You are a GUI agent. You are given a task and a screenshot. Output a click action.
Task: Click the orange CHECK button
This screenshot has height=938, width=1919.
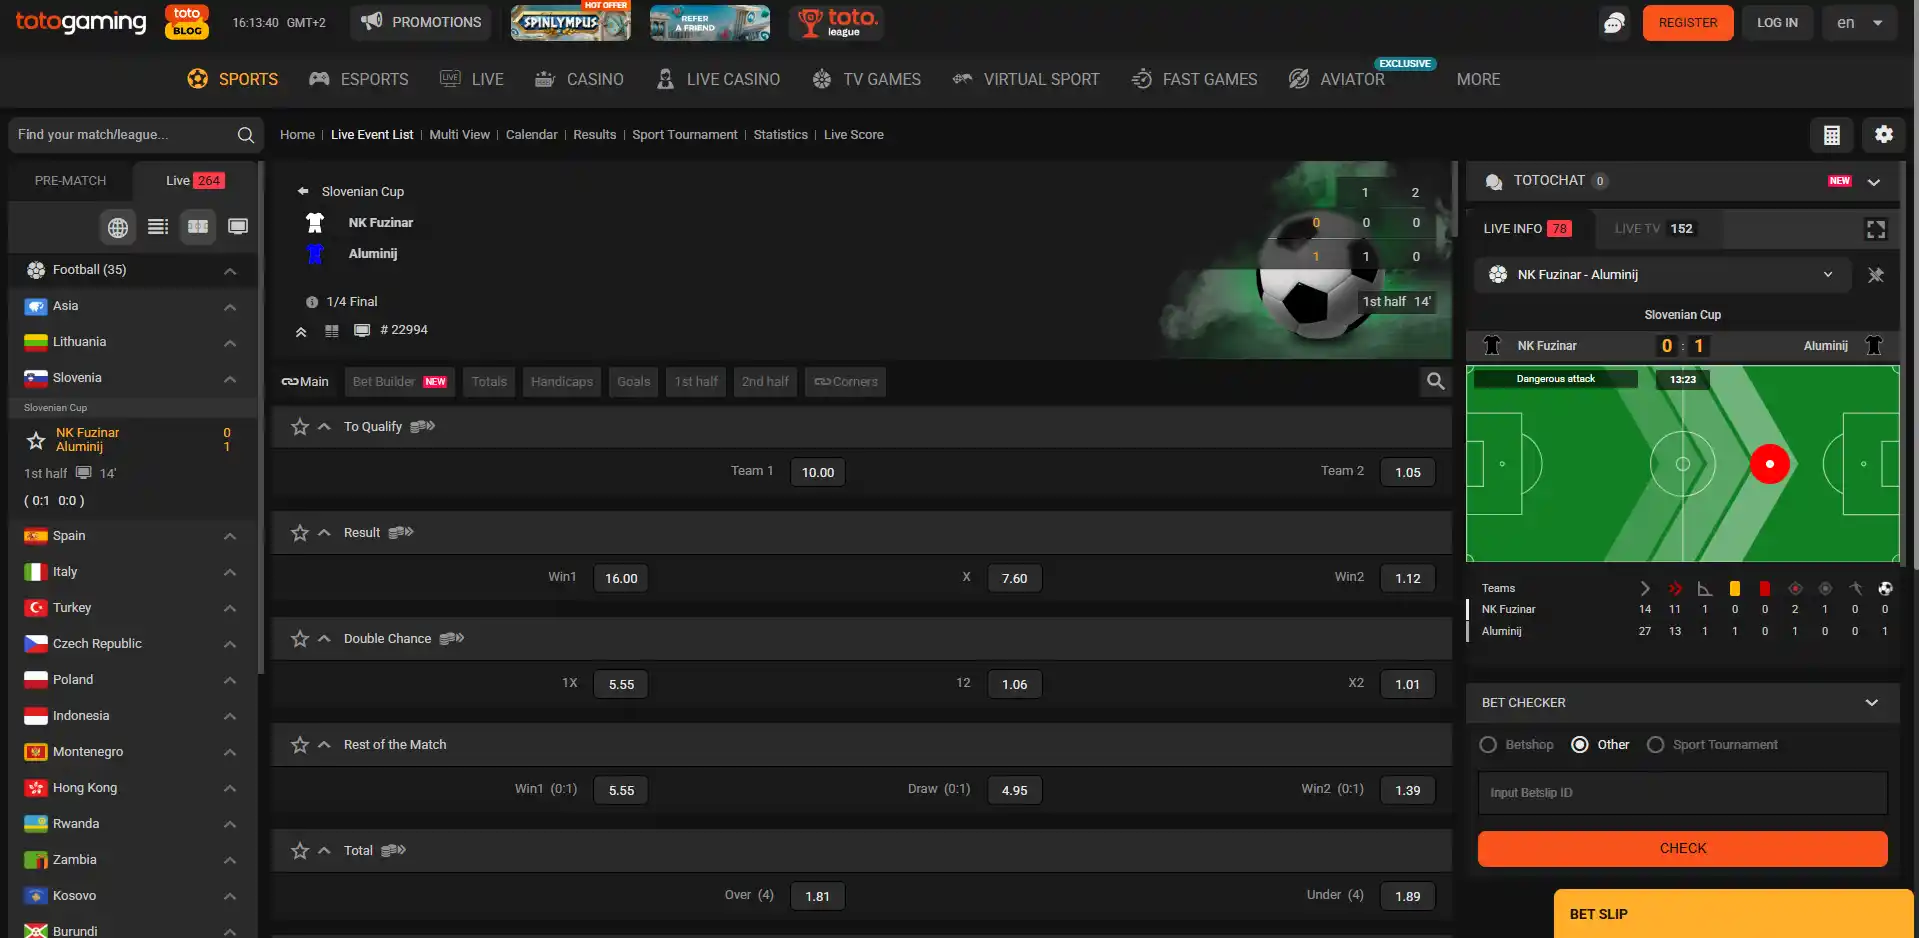1683,849
